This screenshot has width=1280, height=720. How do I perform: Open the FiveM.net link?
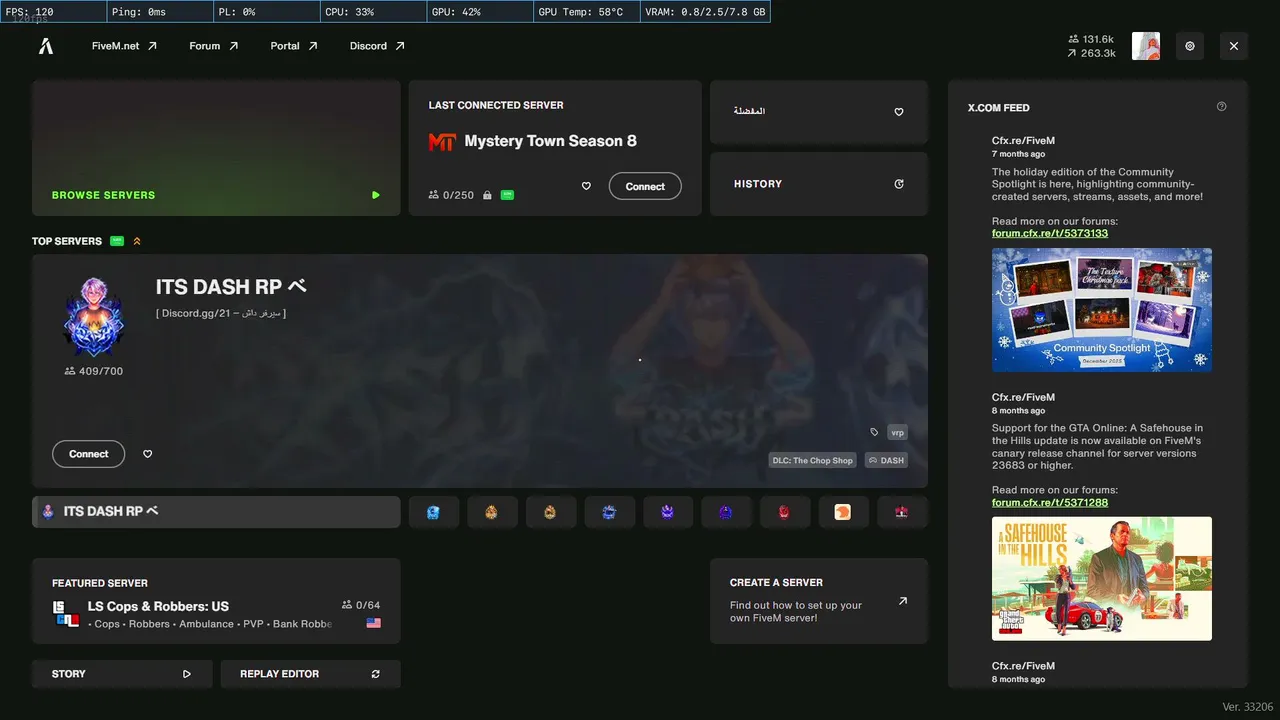pyautogui.click(x=125, y=46)
